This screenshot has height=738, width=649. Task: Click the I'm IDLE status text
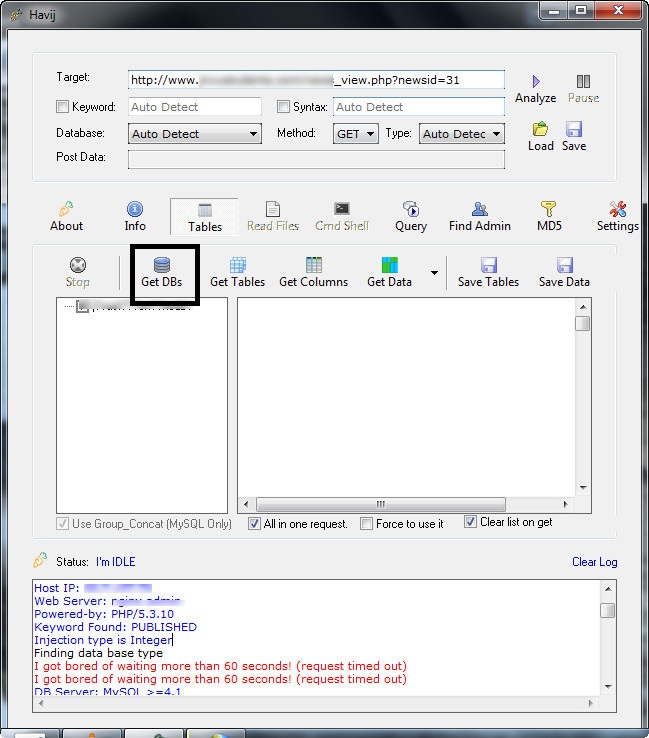click(x=116, y=562)
